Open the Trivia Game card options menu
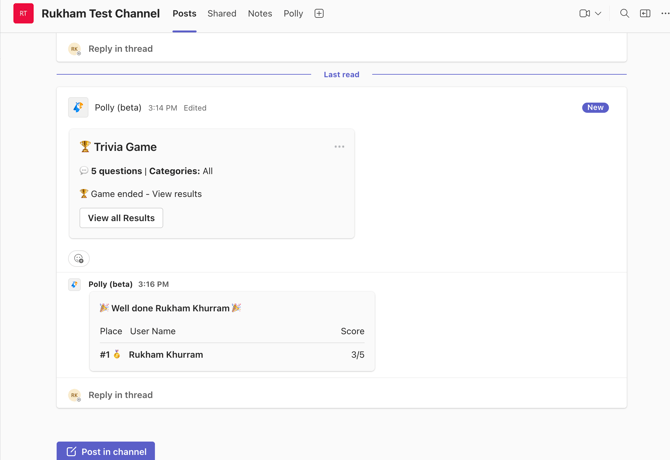Viewport: 670px width, 460px height. pyautogui.click(x=339, y=147)
